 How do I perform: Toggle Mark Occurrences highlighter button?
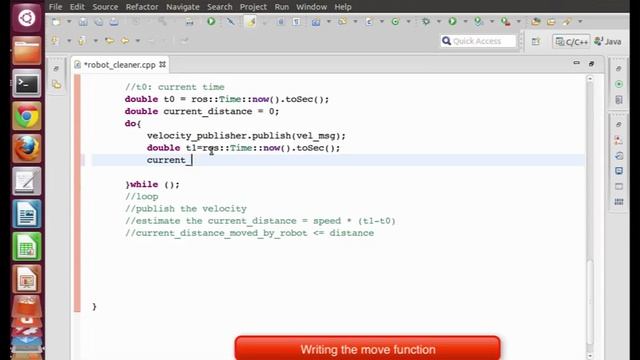point(250,22)
